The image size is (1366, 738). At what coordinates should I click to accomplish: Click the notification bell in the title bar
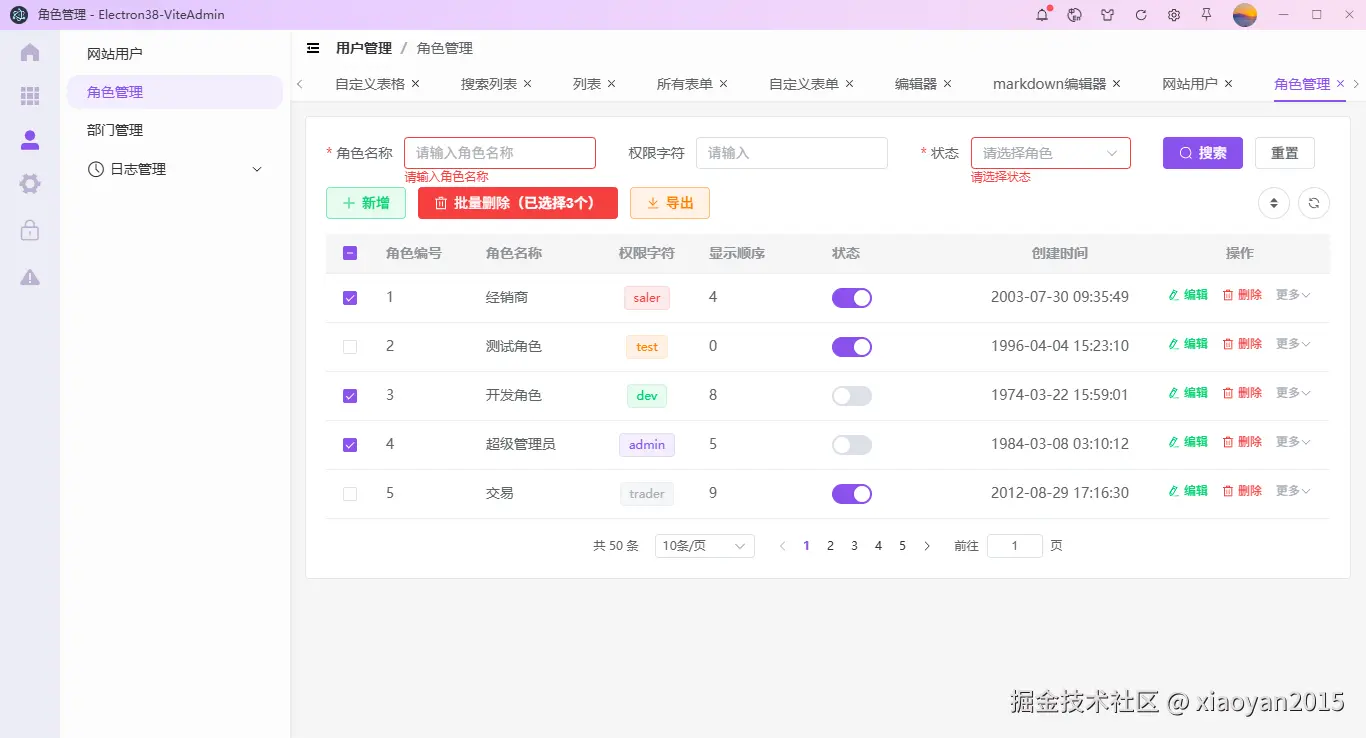point(1041,15)
